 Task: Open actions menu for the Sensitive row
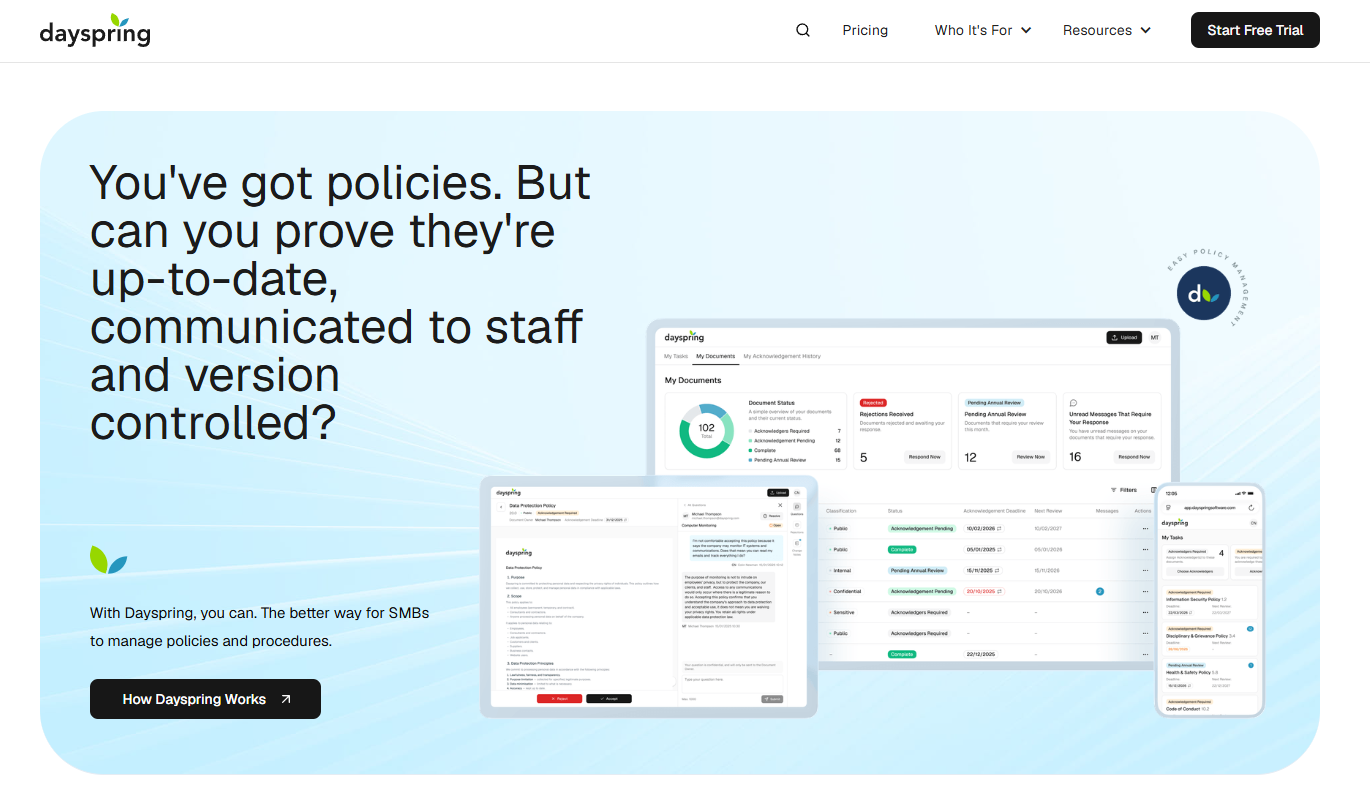[x=1145, y=612]
